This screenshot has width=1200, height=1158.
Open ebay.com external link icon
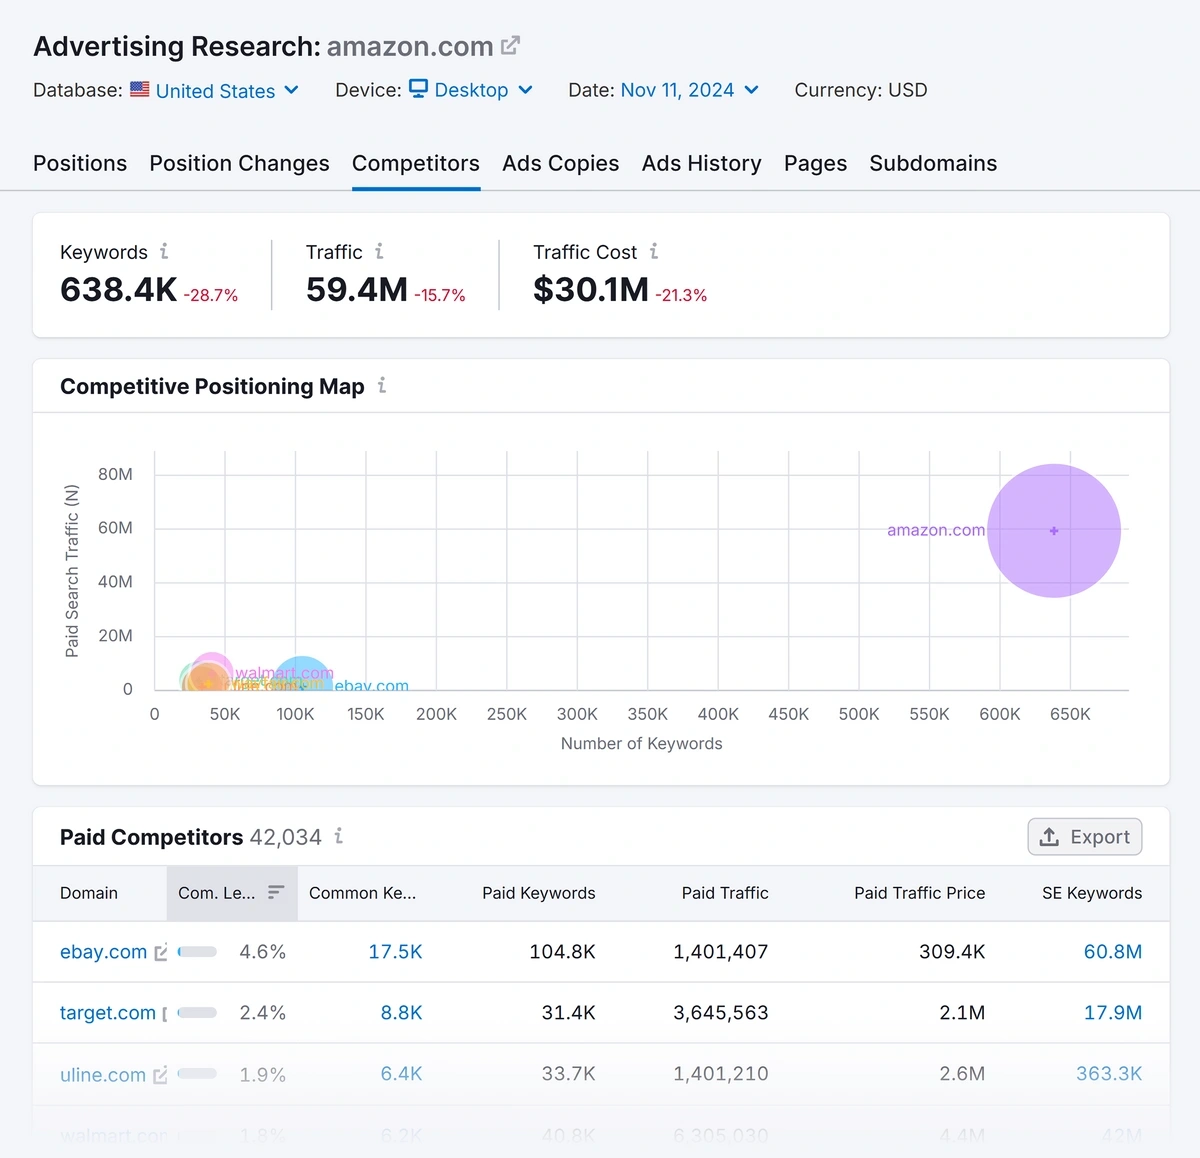[161, 953]
